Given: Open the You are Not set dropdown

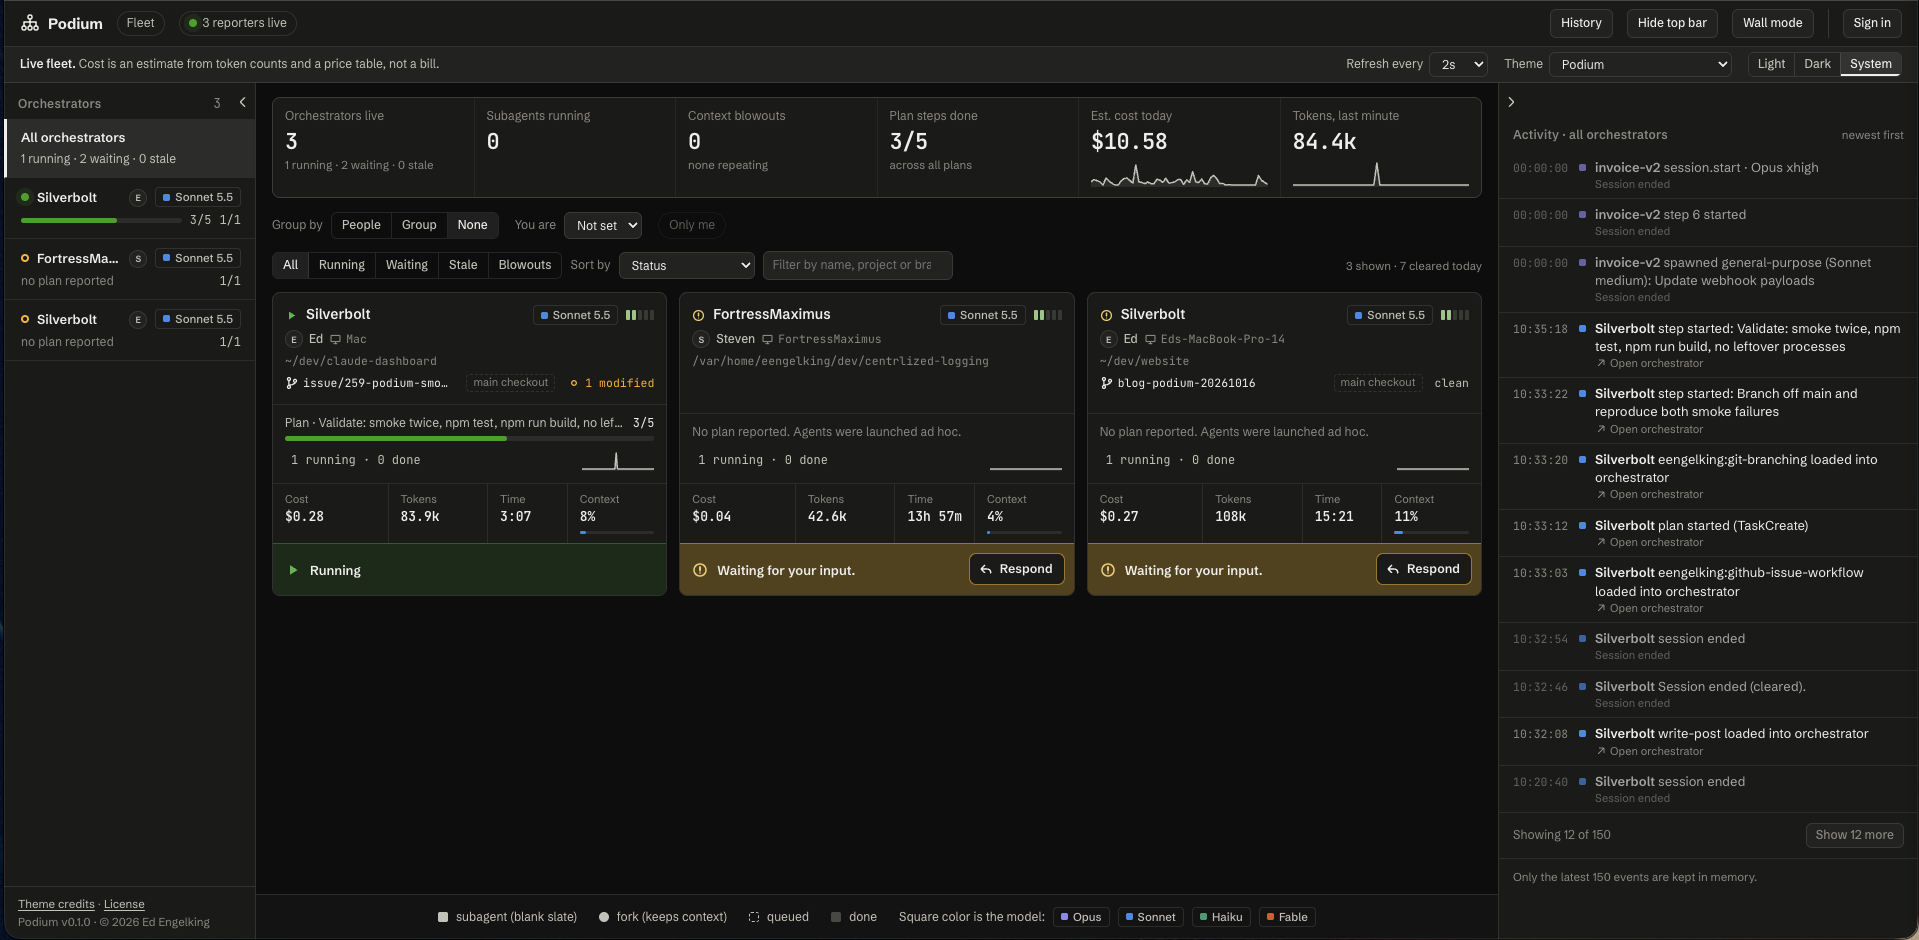Looking at the screenshot, I should (x=603, y=225).
